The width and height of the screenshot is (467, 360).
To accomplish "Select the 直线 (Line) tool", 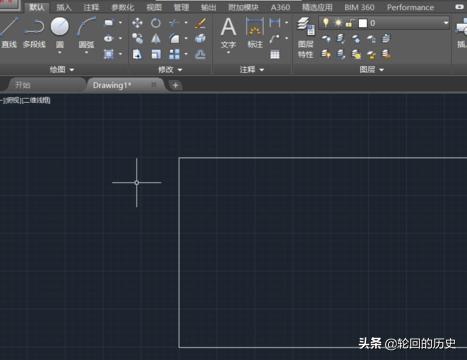I will [x=9, y=33].
